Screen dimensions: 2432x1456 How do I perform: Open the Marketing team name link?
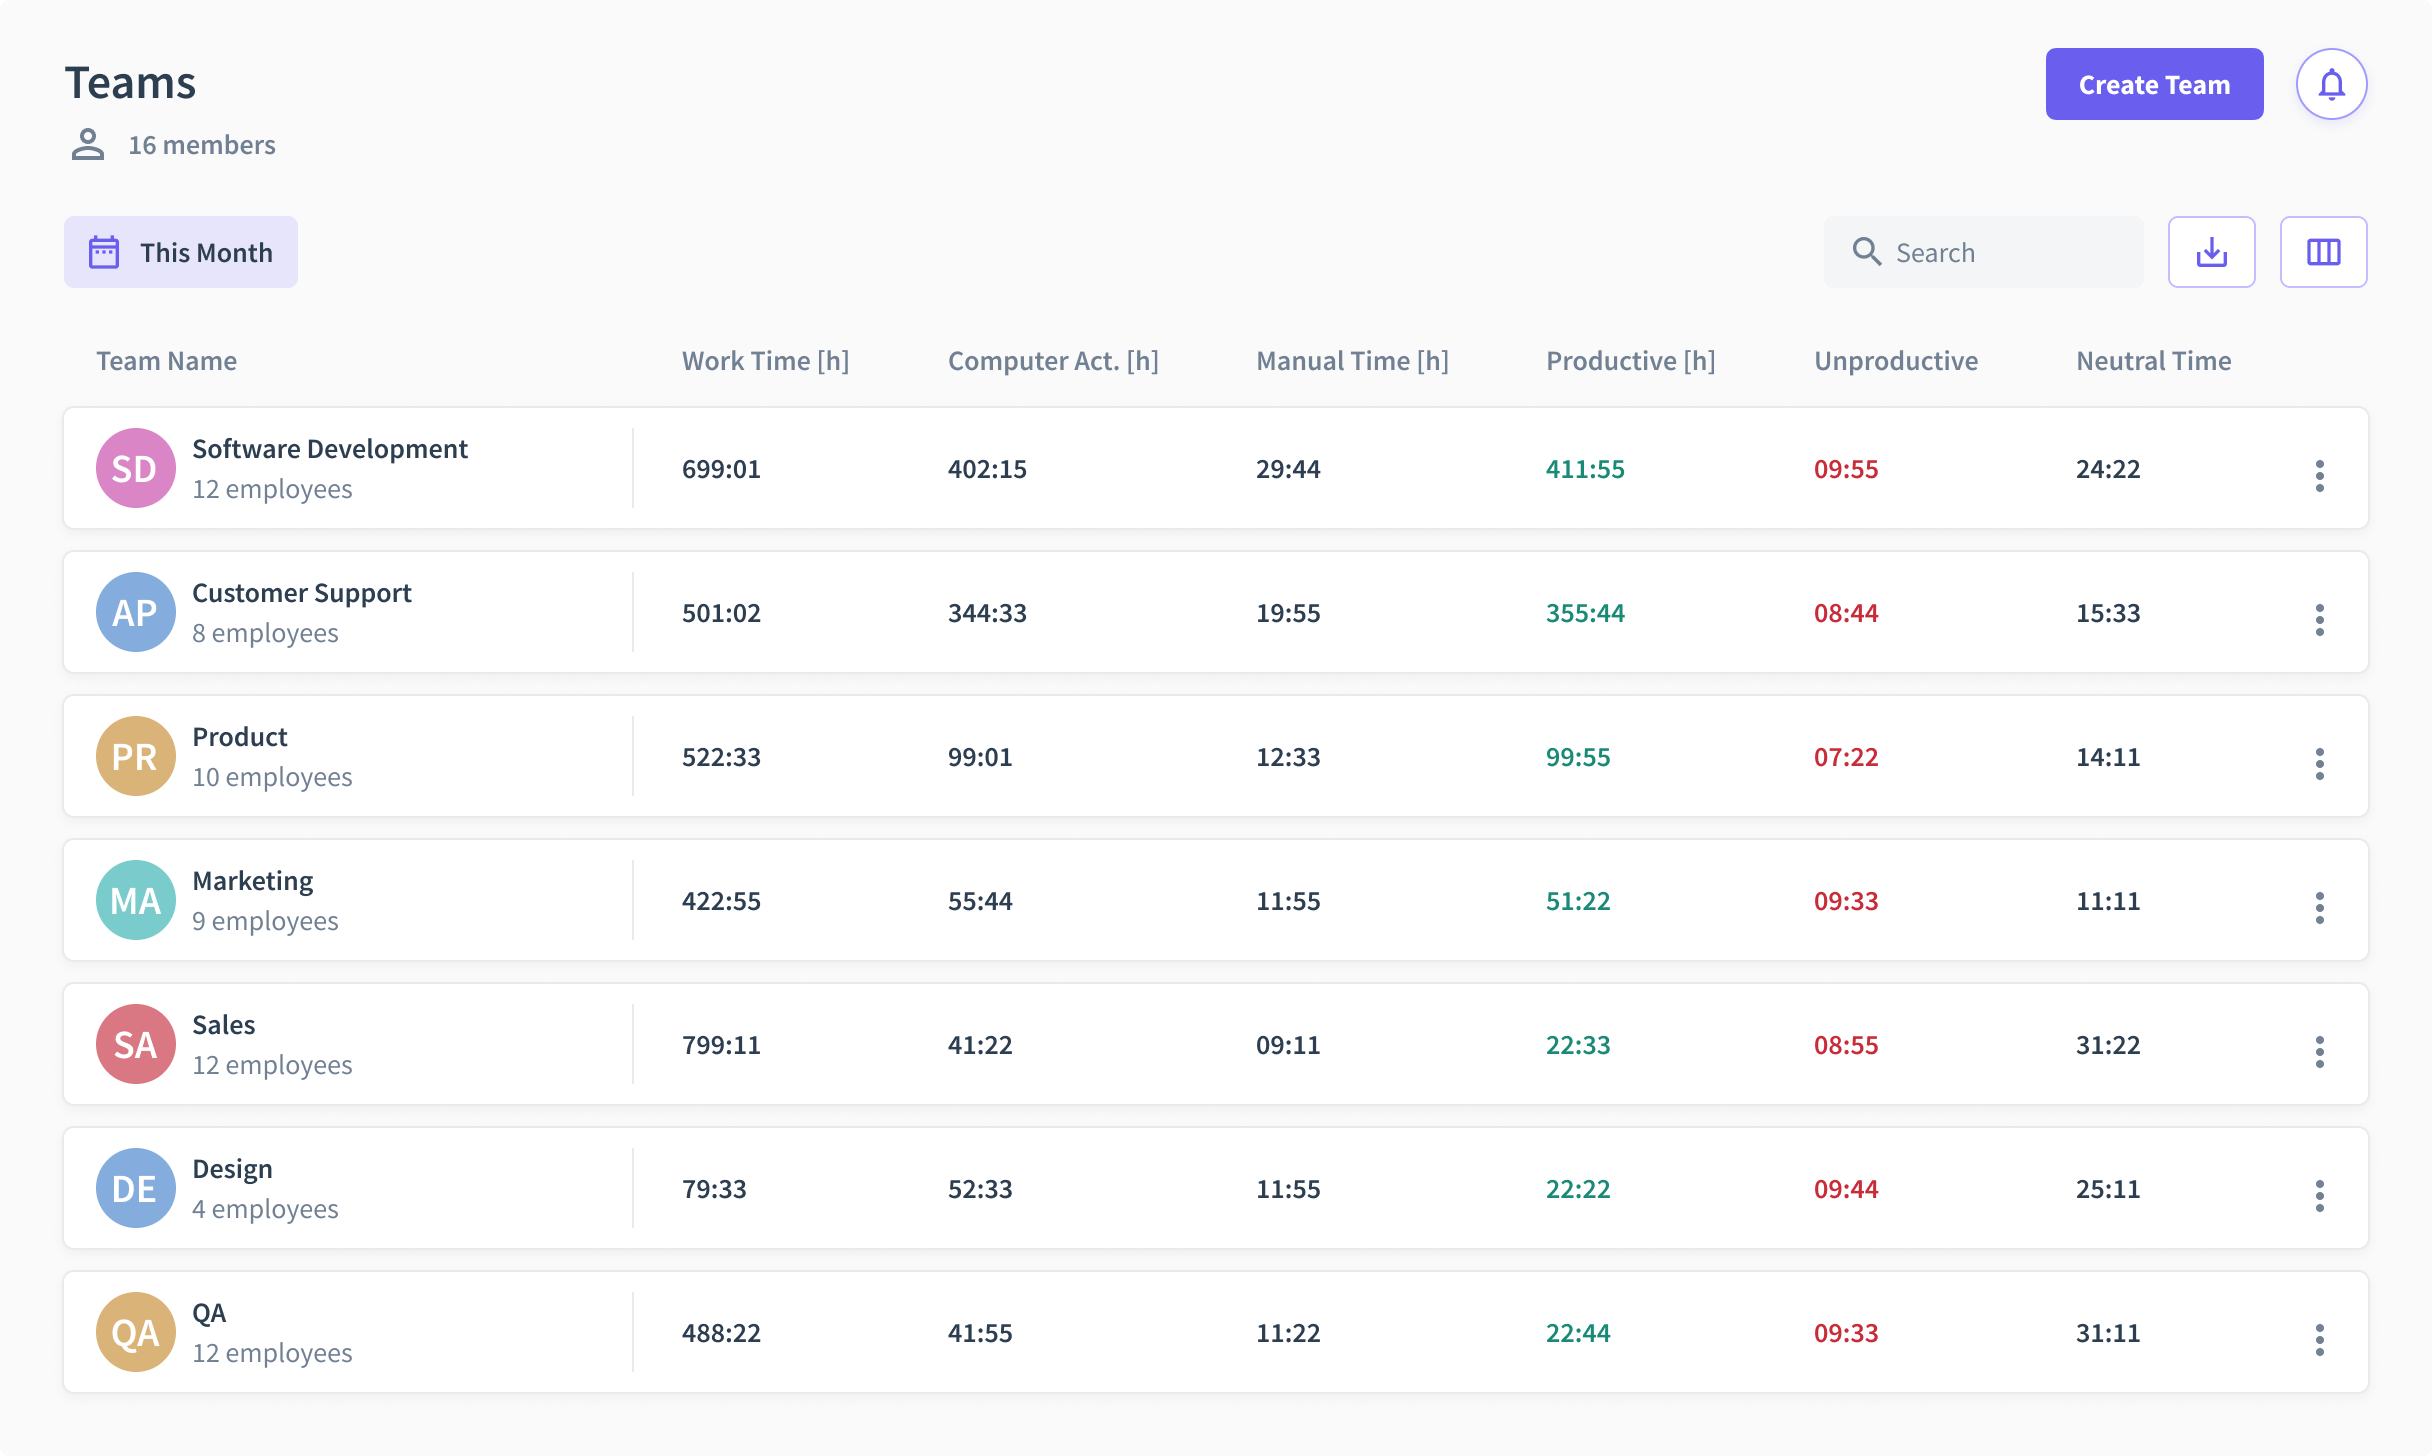click(x=252, y=881)
